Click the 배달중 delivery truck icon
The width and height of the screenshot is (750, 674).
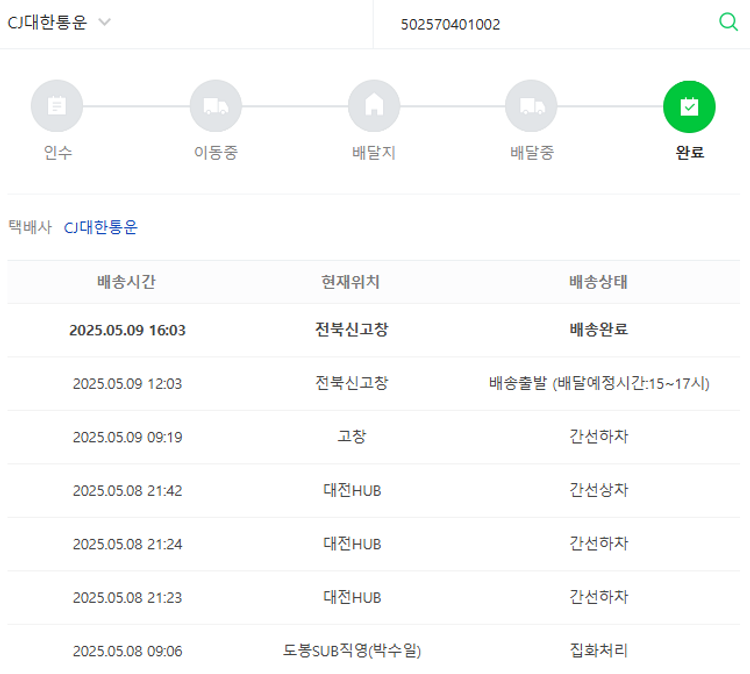[531, 106]
